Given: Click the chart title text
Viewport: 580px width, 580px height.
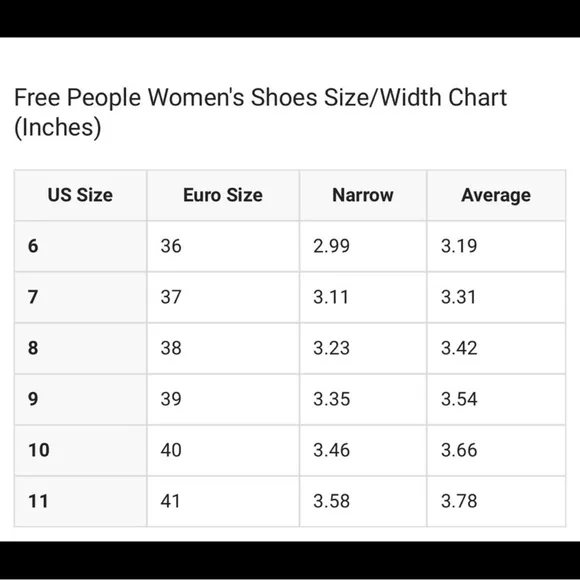Looking at the screenshot, I should [260, 112].
